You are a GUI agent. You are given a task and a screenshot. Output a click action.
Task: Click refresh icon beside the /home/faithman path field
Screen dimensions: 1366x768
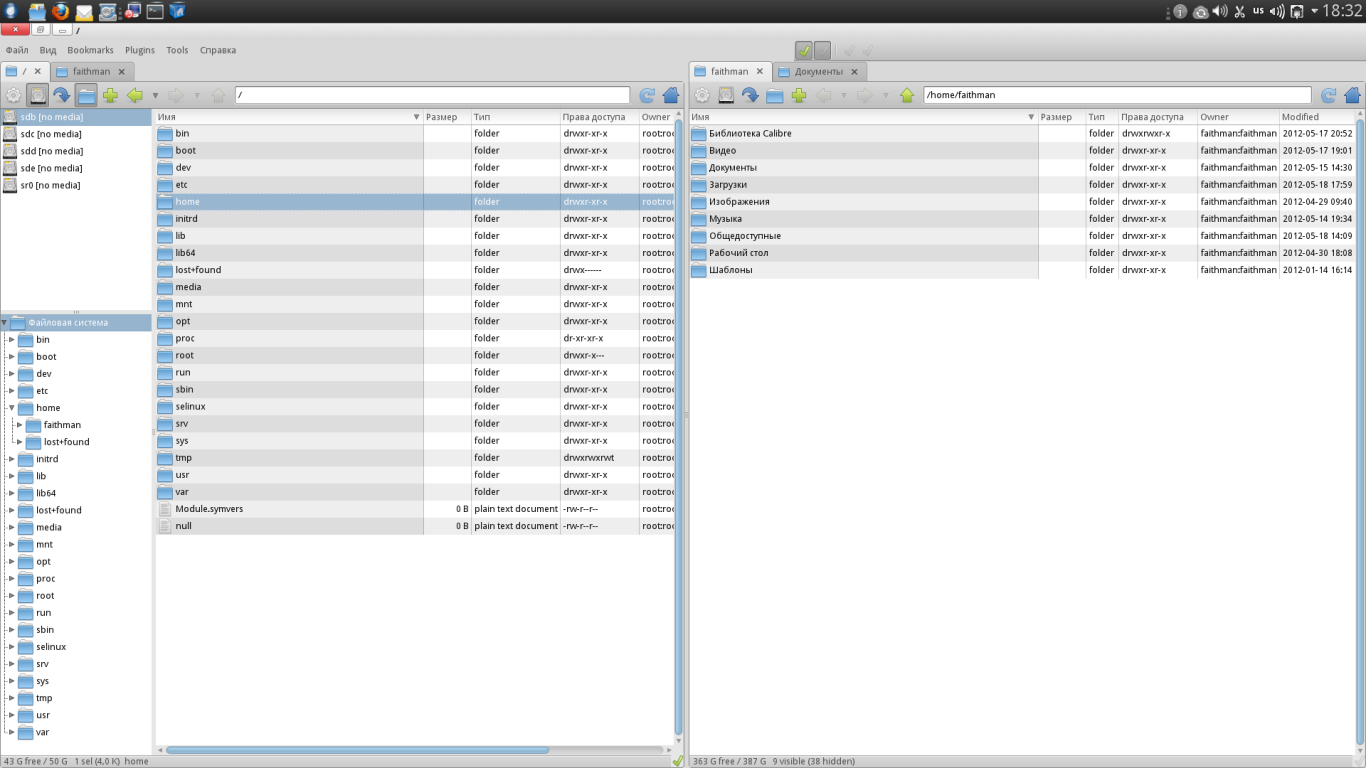1329,95
